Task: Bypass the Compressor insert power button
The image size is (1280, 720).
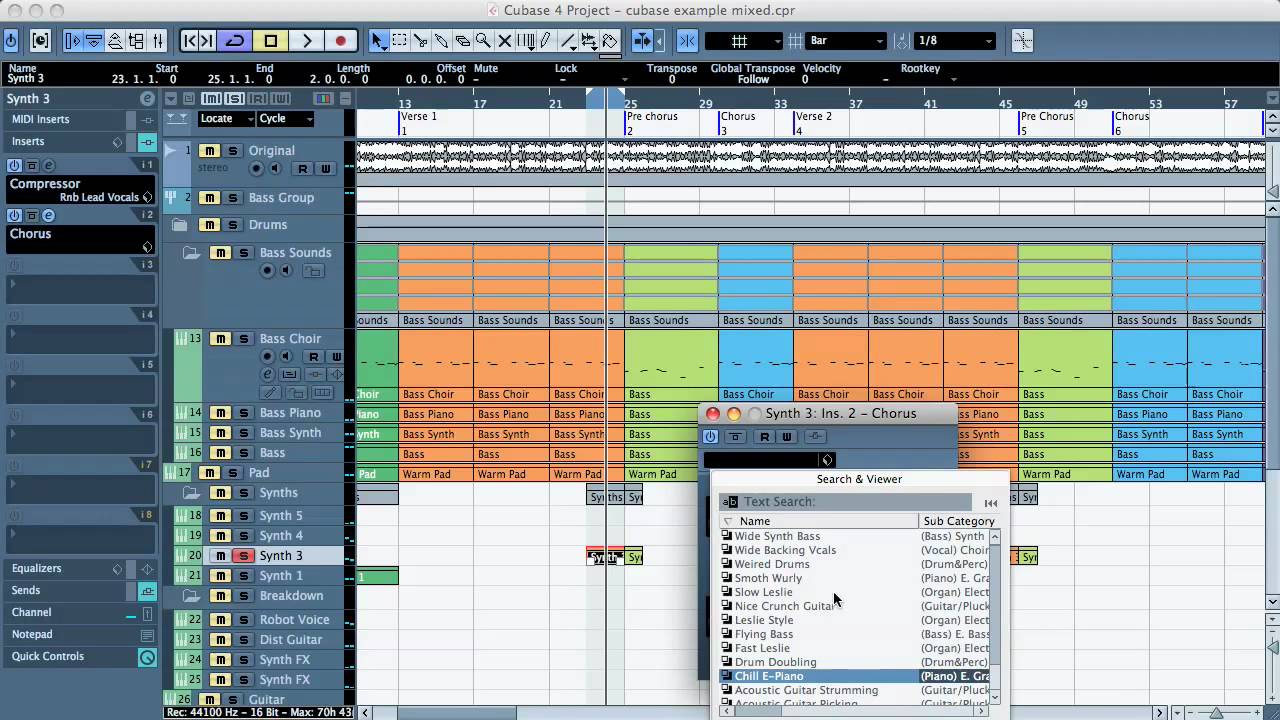Action: [x=14, y=165]
